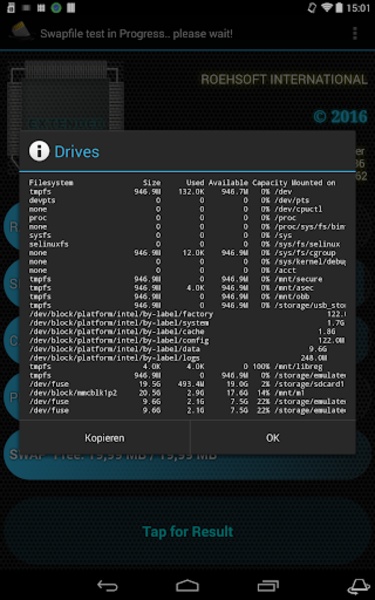Go back with the navigation back button

(107, 585)
